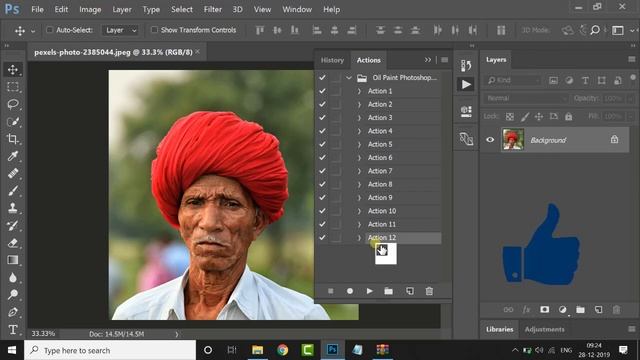Select the Rectangular Marquee tool
Viewport: 640px width, 360px height.
[x=13, y=87]
